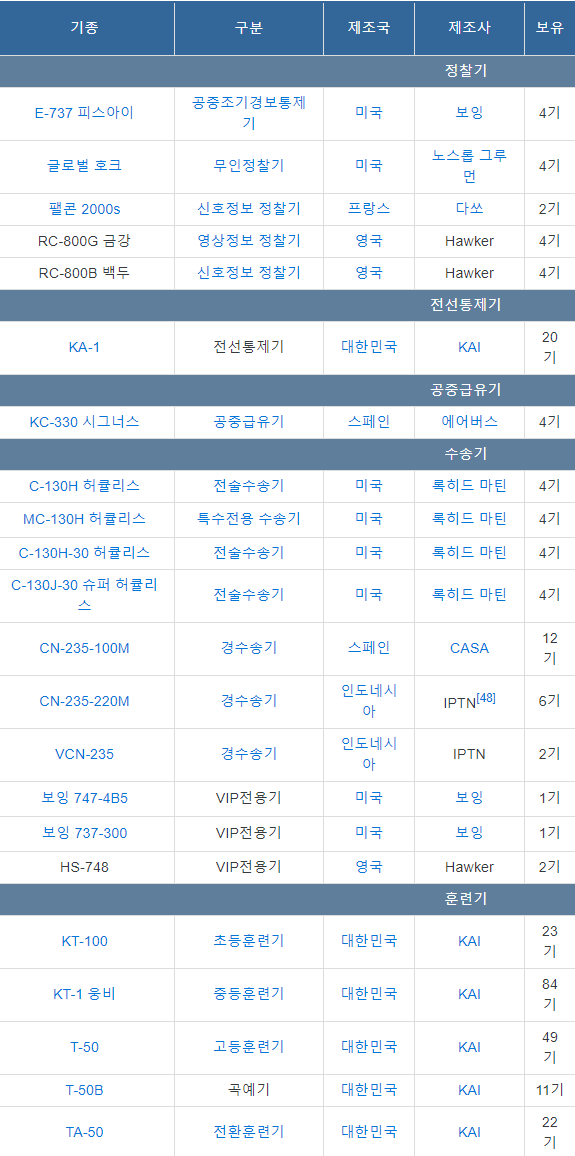Select the HS-748 text
Image resolution: width=575 pixels, height=1156 pixels.
click(x=84, y=867)
